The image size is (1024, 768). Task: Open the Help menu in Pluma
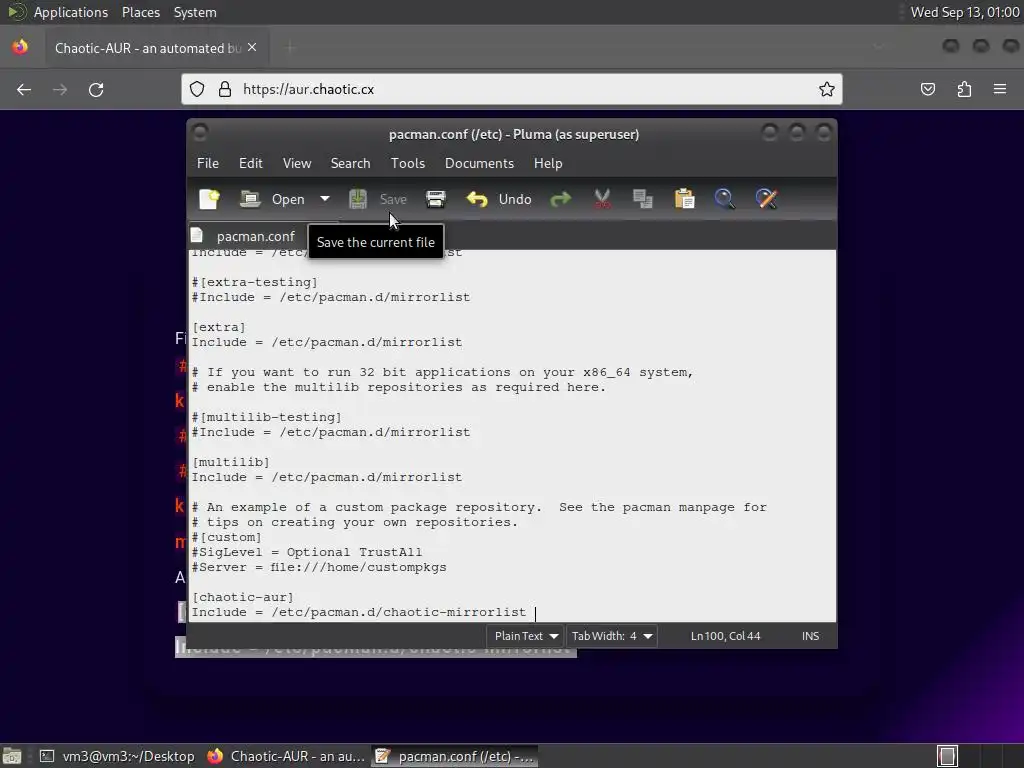coord(547,163)
